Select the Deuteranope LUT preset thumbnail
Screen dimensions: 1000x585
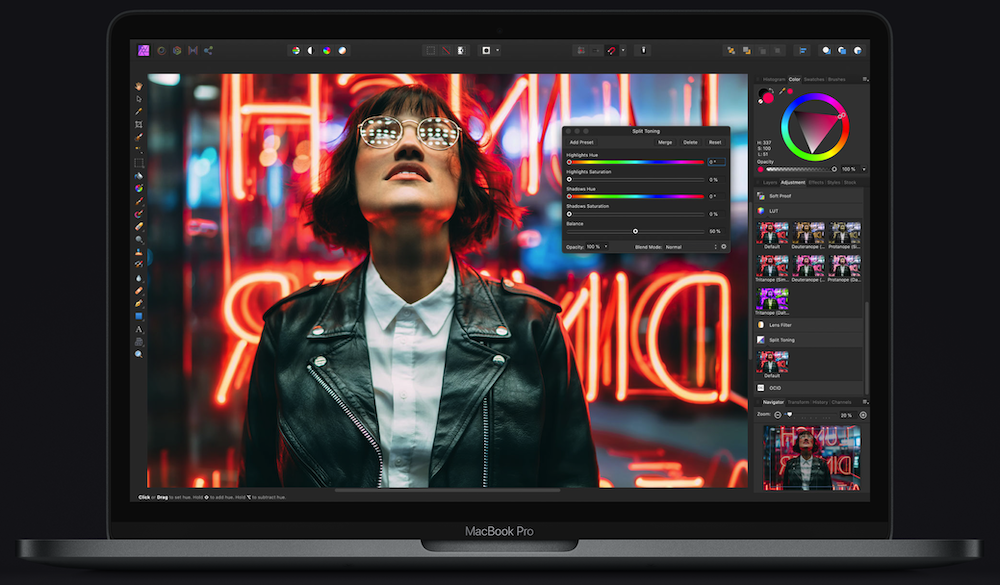(x=809, y=234)
